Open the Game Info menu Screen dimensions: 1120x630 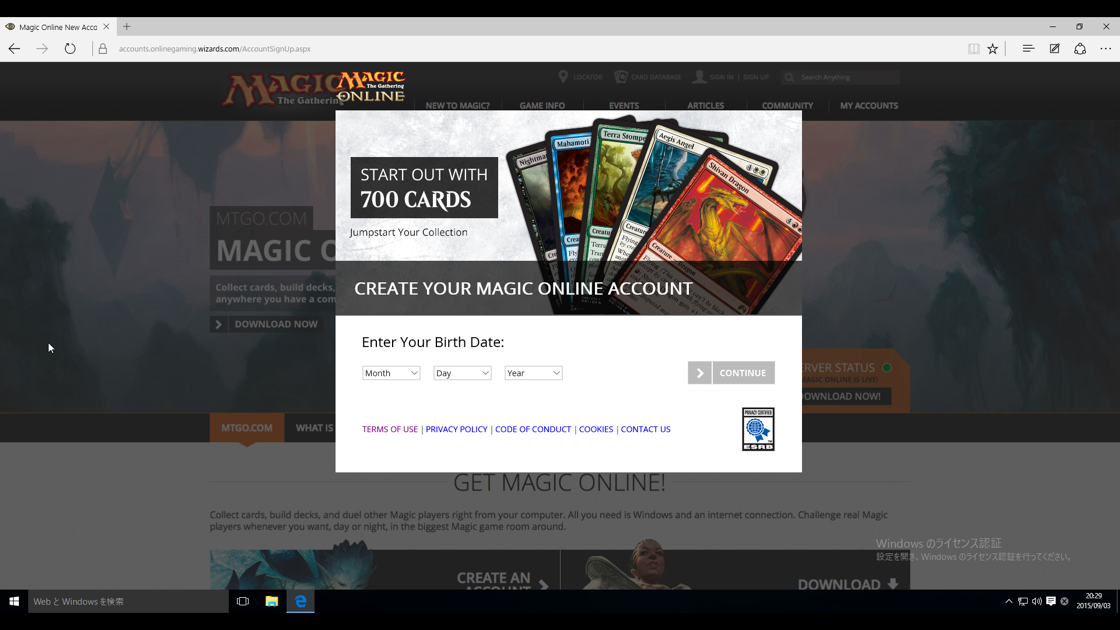pos(542,106)
